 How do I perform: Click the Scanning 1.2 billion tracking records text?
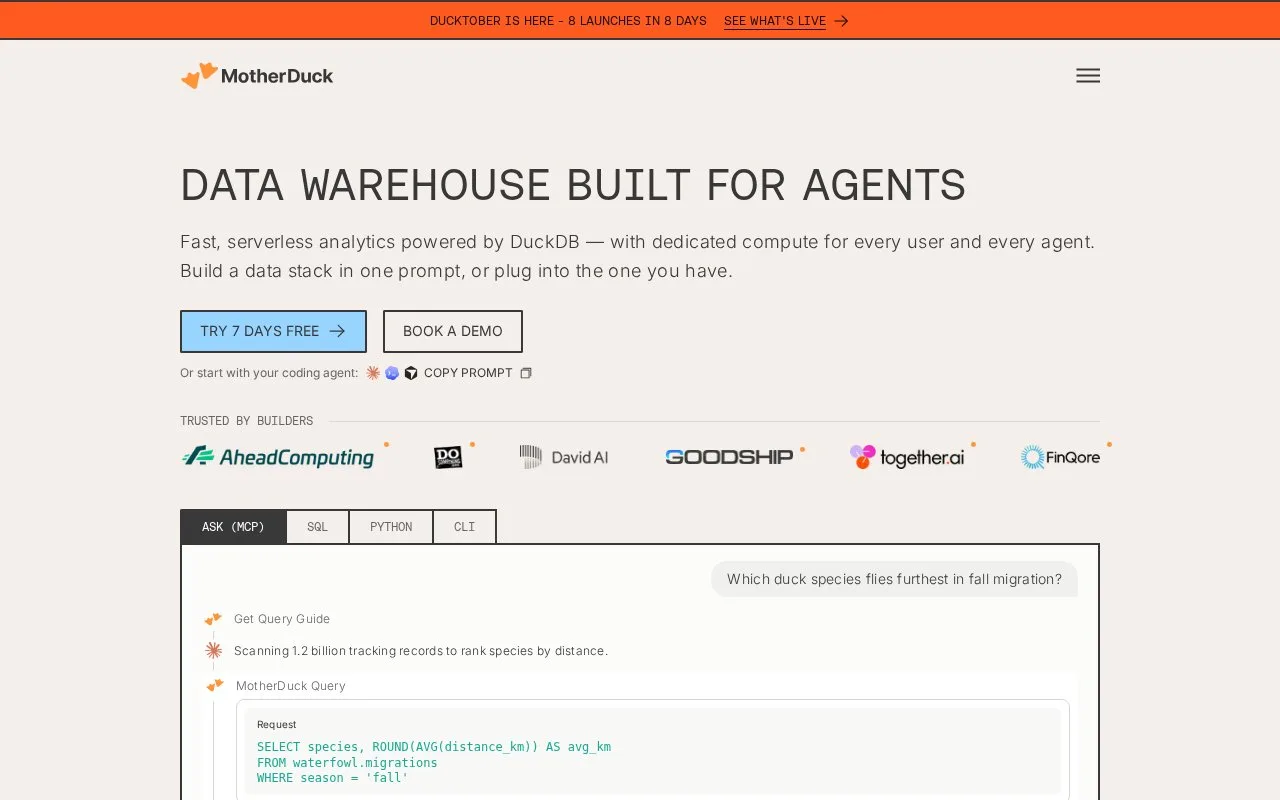click(421, 651)
